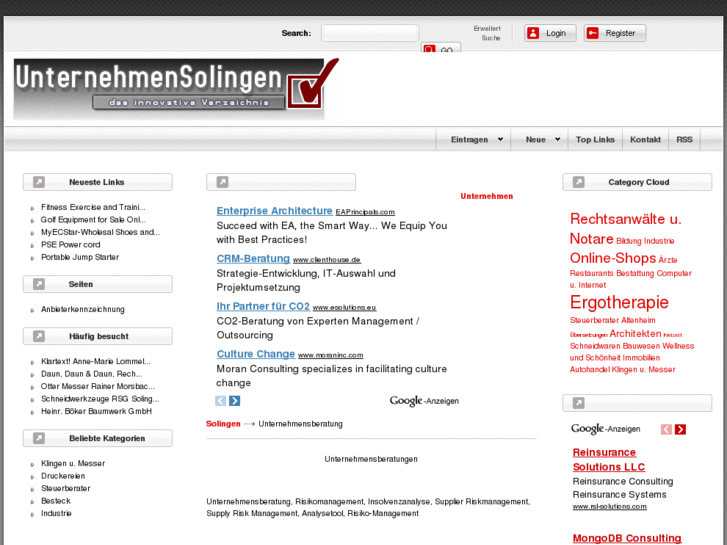Open Schneidwerkzeuge RSG Soling... link
727x545 pixels.
(100, 399)
